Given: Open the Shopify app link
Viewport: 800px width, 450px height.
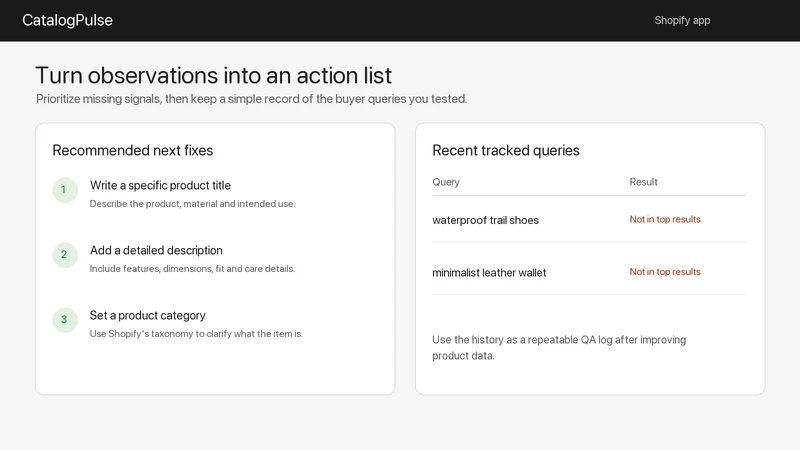Looking at the screenshot, I should click(682, 20).
